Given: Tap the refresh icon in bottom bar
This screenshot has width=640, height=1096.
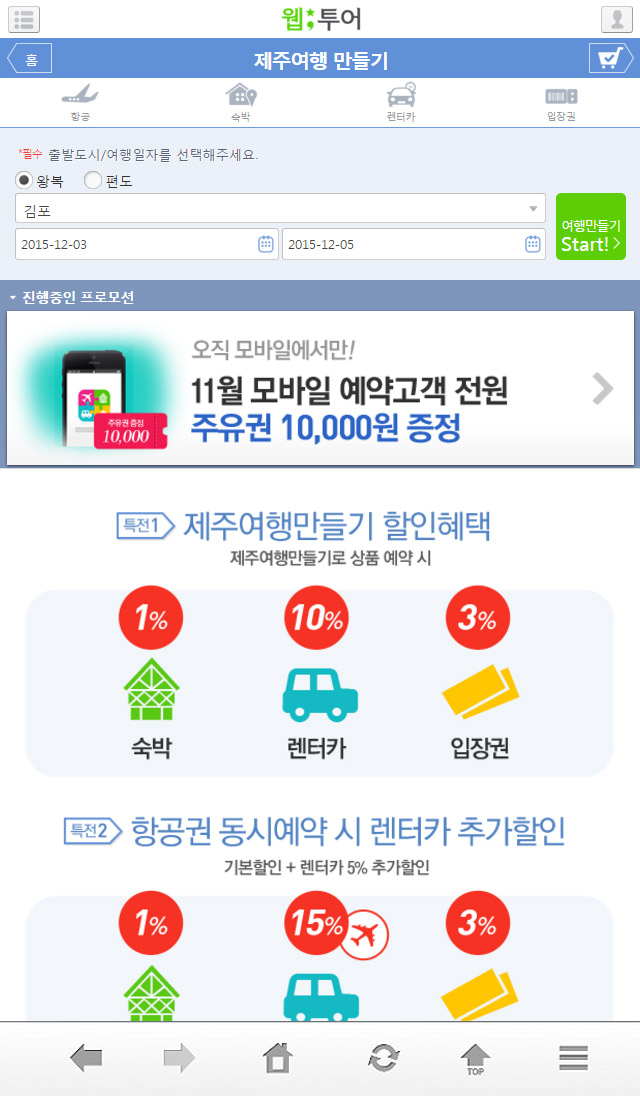Looking at the screenshot, I should click(383, 1058).
